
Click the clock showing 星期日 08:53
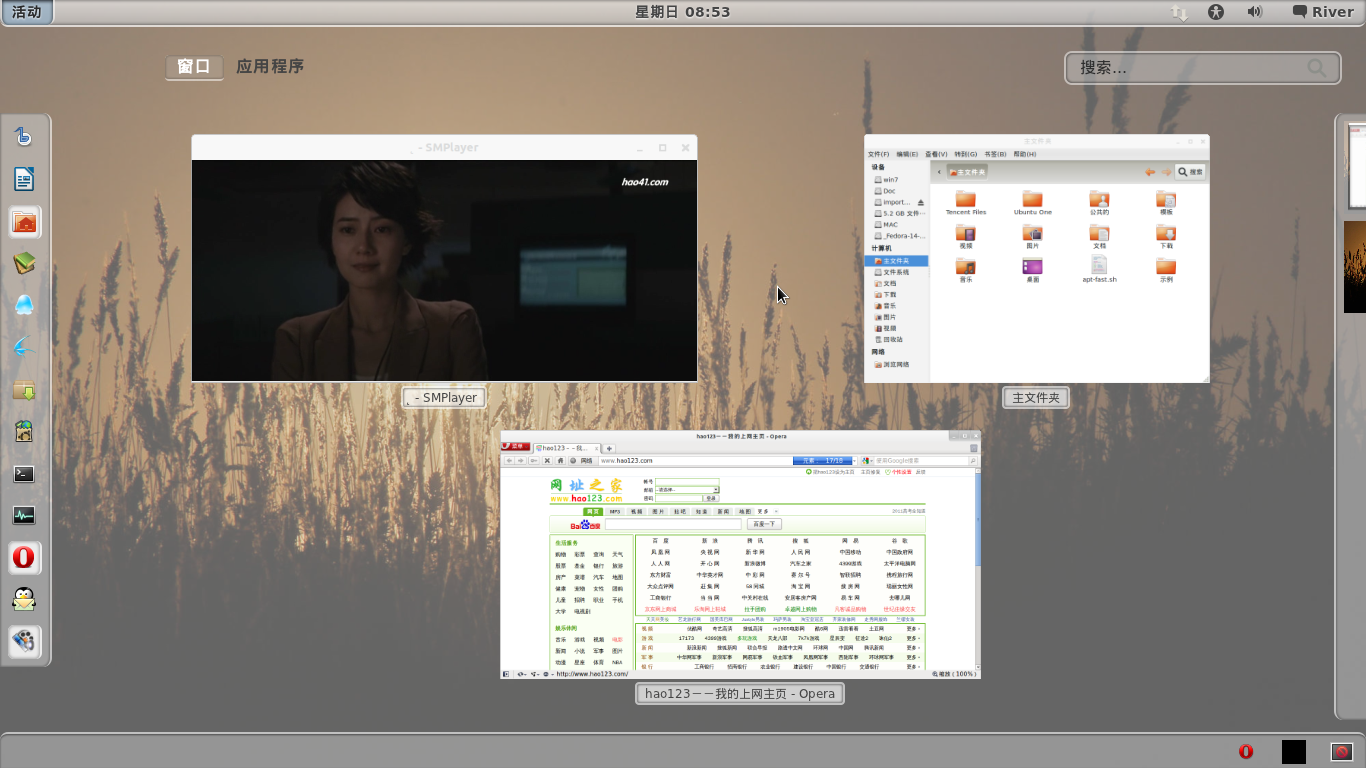pos(683,12)
